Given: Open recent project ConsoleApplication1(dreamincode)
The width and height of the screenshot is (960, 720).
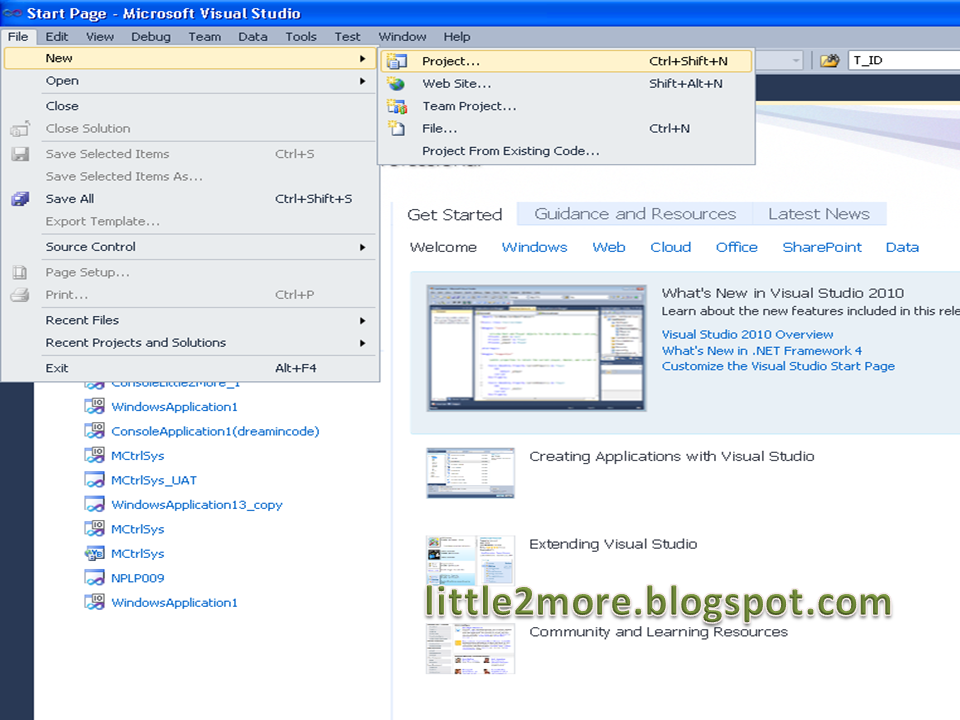Looking at the screenshot, I should [215, 431].
